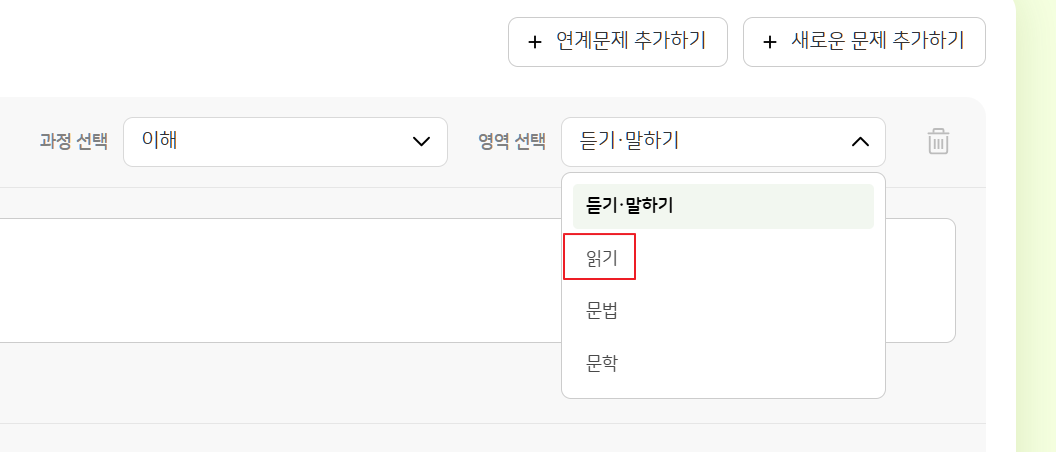The height and width of the screenshot is (452, 1056).
Task: Open the 과정 선택 dropdown showing 이해
Action: click(286, 141)
